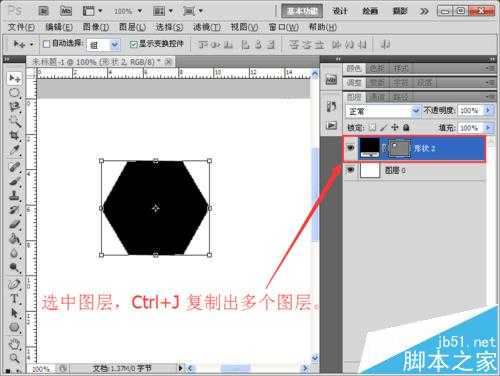The image size is (500, 376).
Task: Uncheck the 显示变换控件 checkbox
Action: [133, 44]
